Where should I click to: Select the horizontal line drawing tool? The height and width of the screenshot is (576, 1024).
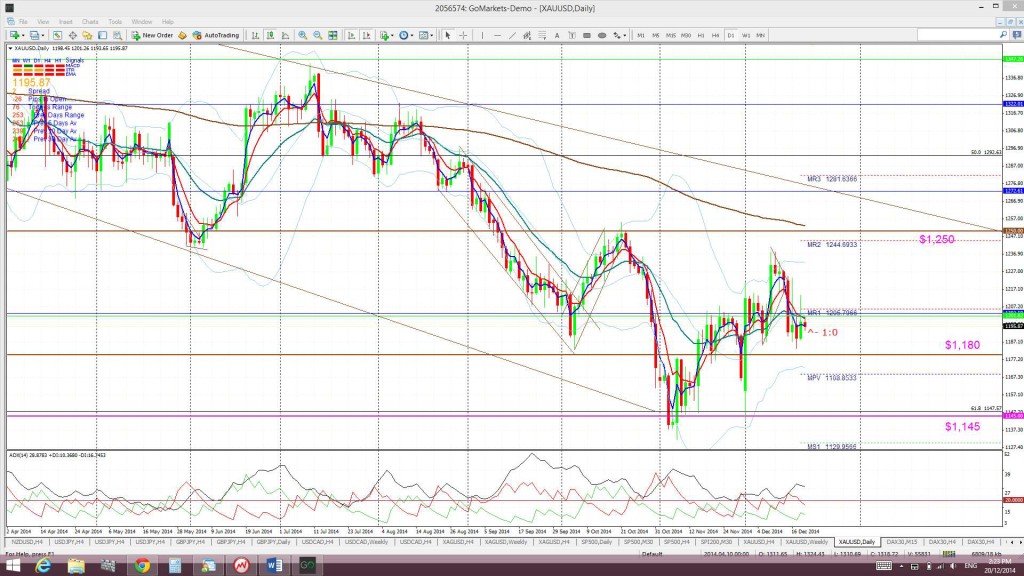(498, 35)
